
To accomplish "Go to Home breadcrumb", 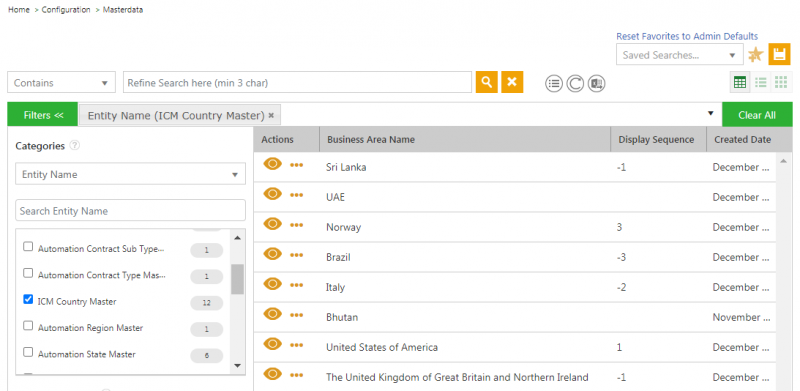I will pos(19,10).
